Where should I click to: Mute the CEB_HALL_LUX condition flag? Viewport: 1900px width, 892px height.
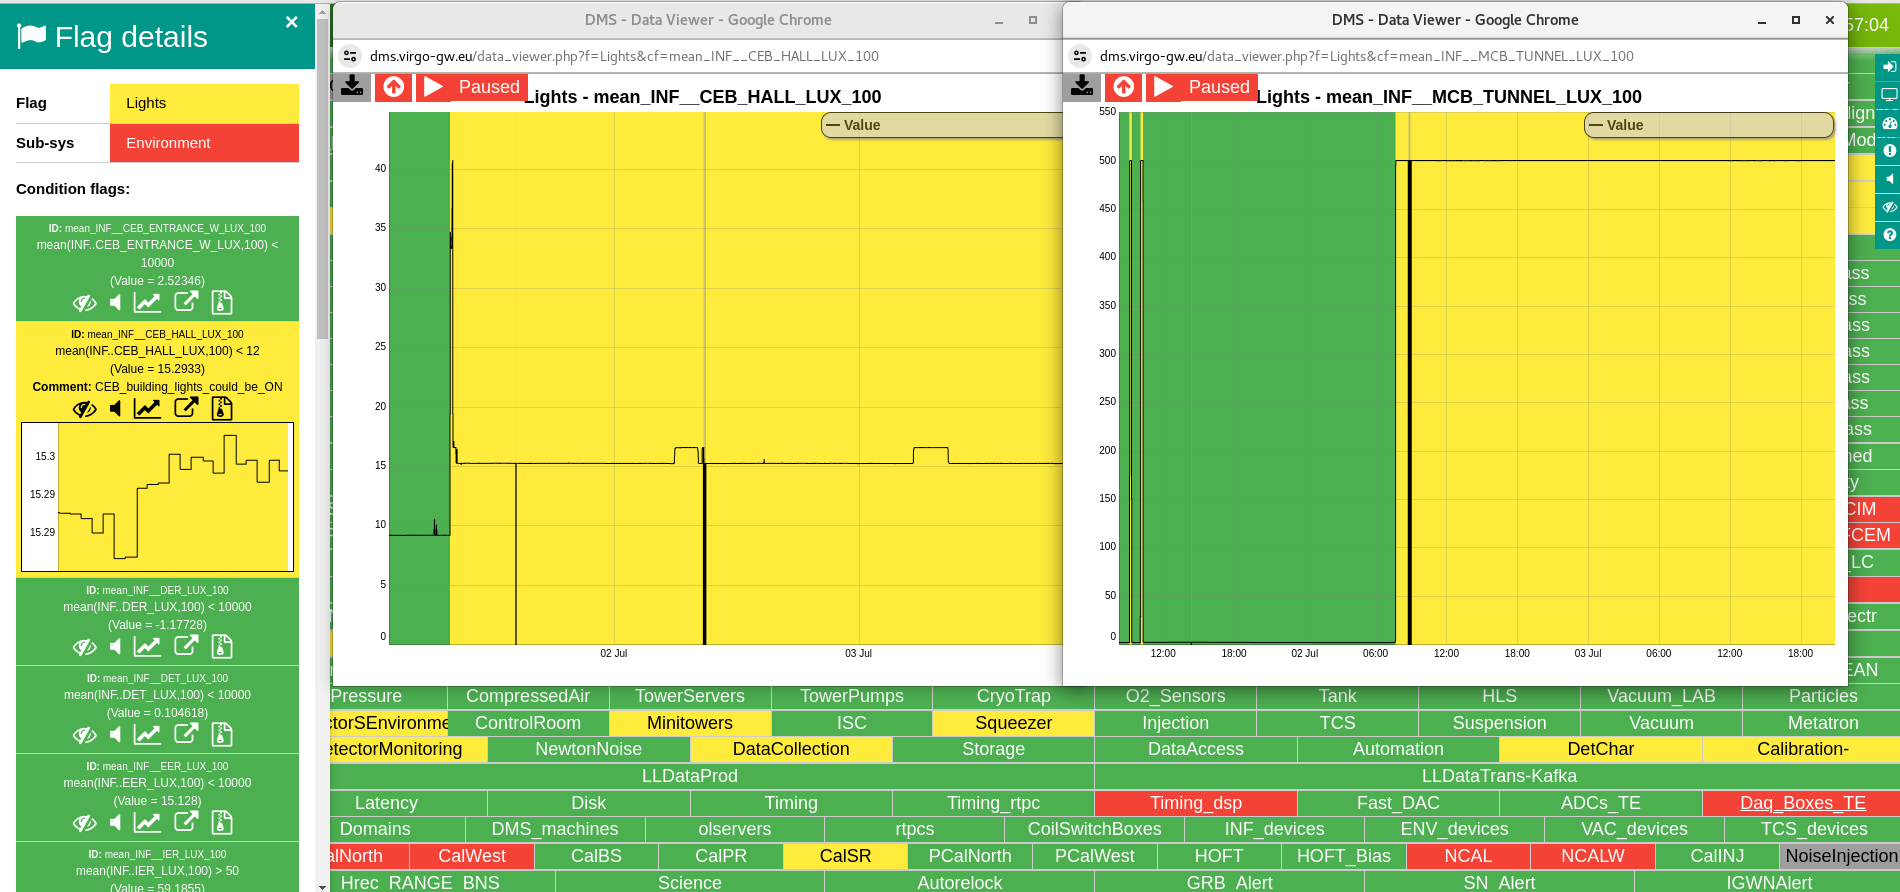point(116,408)
